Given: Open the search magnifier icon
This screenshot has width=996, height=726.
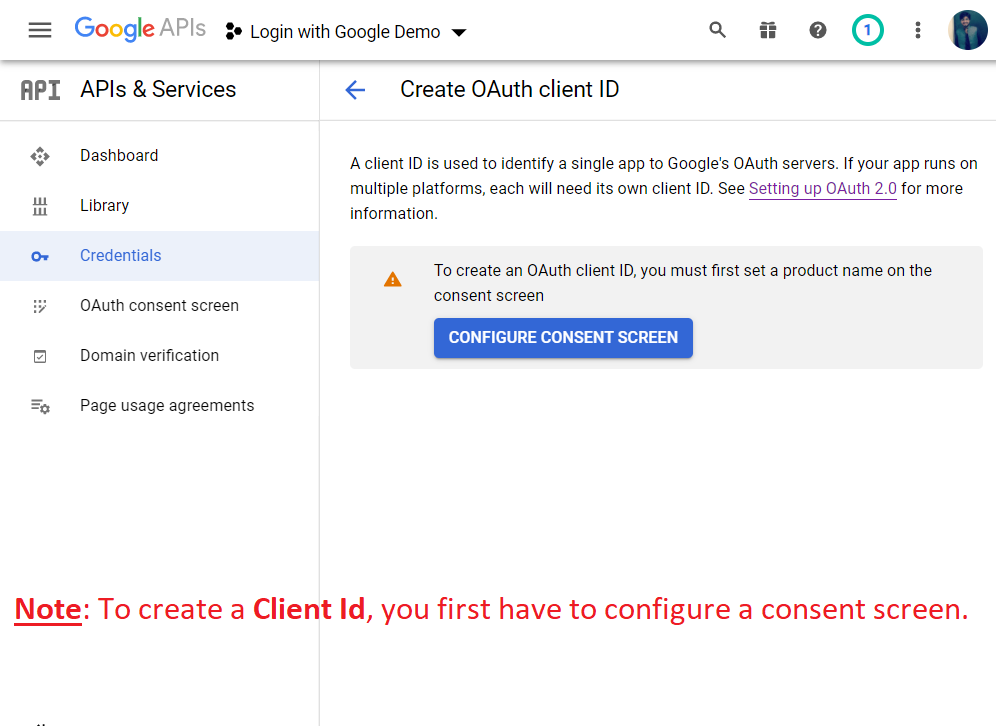Looking at the screenshot, I should point(717,30).
